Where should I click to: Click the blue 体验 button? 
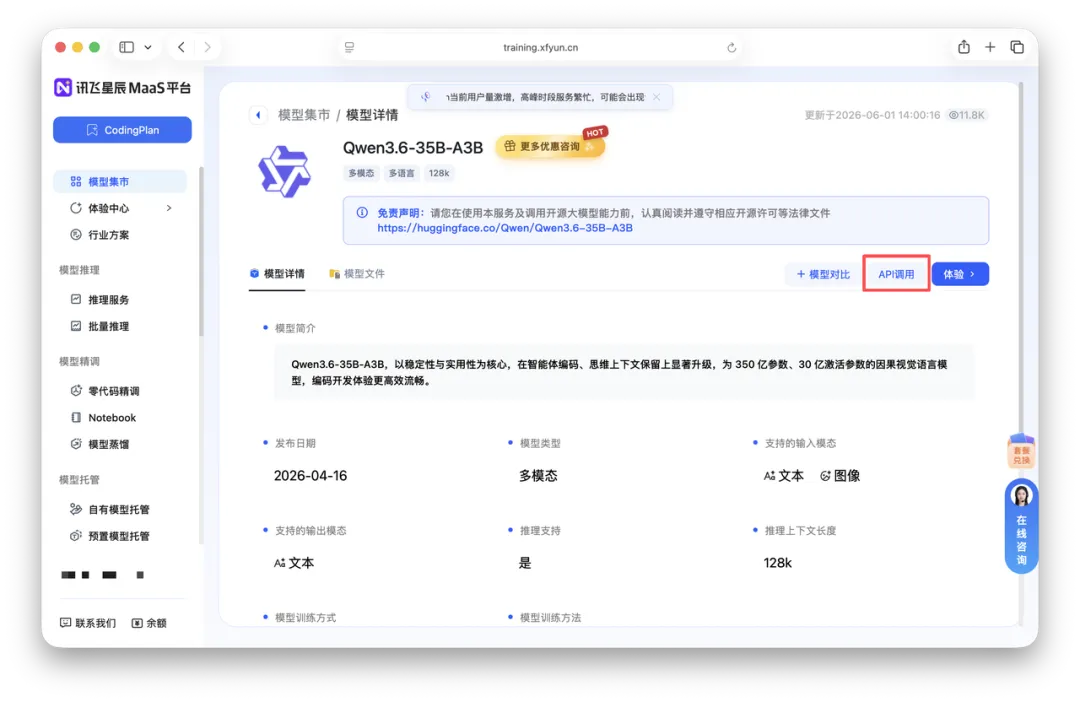pyautogui.click(x=960, y=274)
